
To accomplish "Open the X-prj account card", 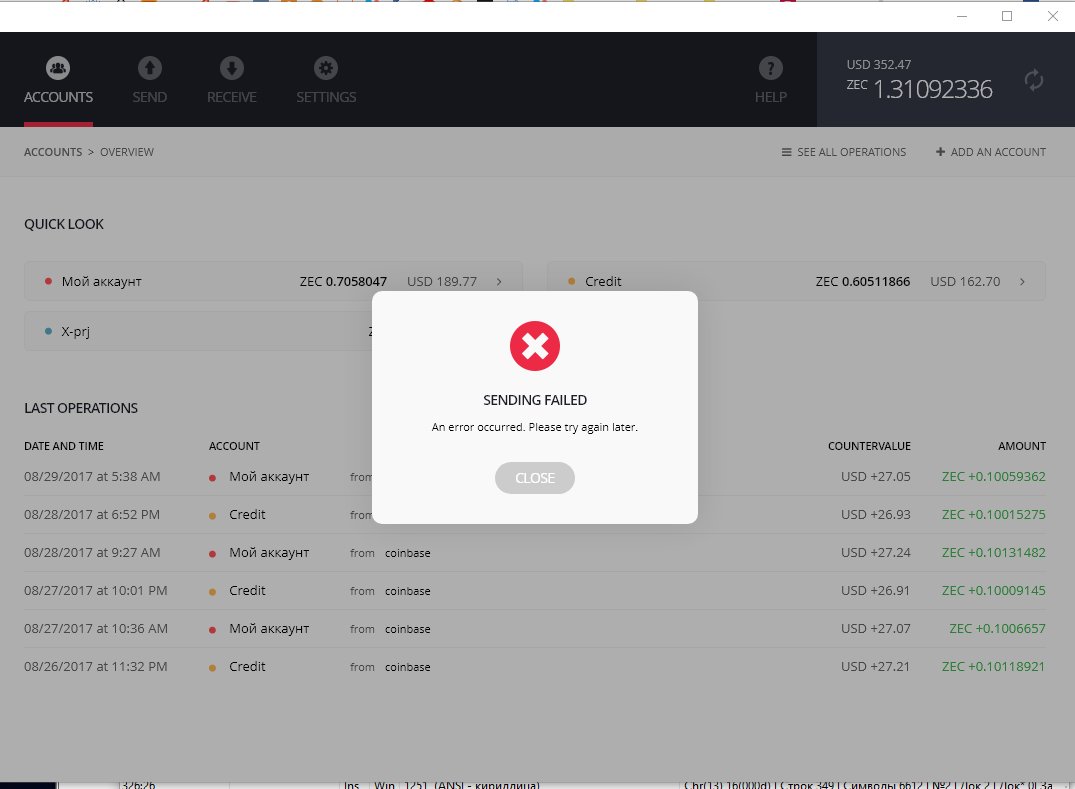I will click(199, 331).
